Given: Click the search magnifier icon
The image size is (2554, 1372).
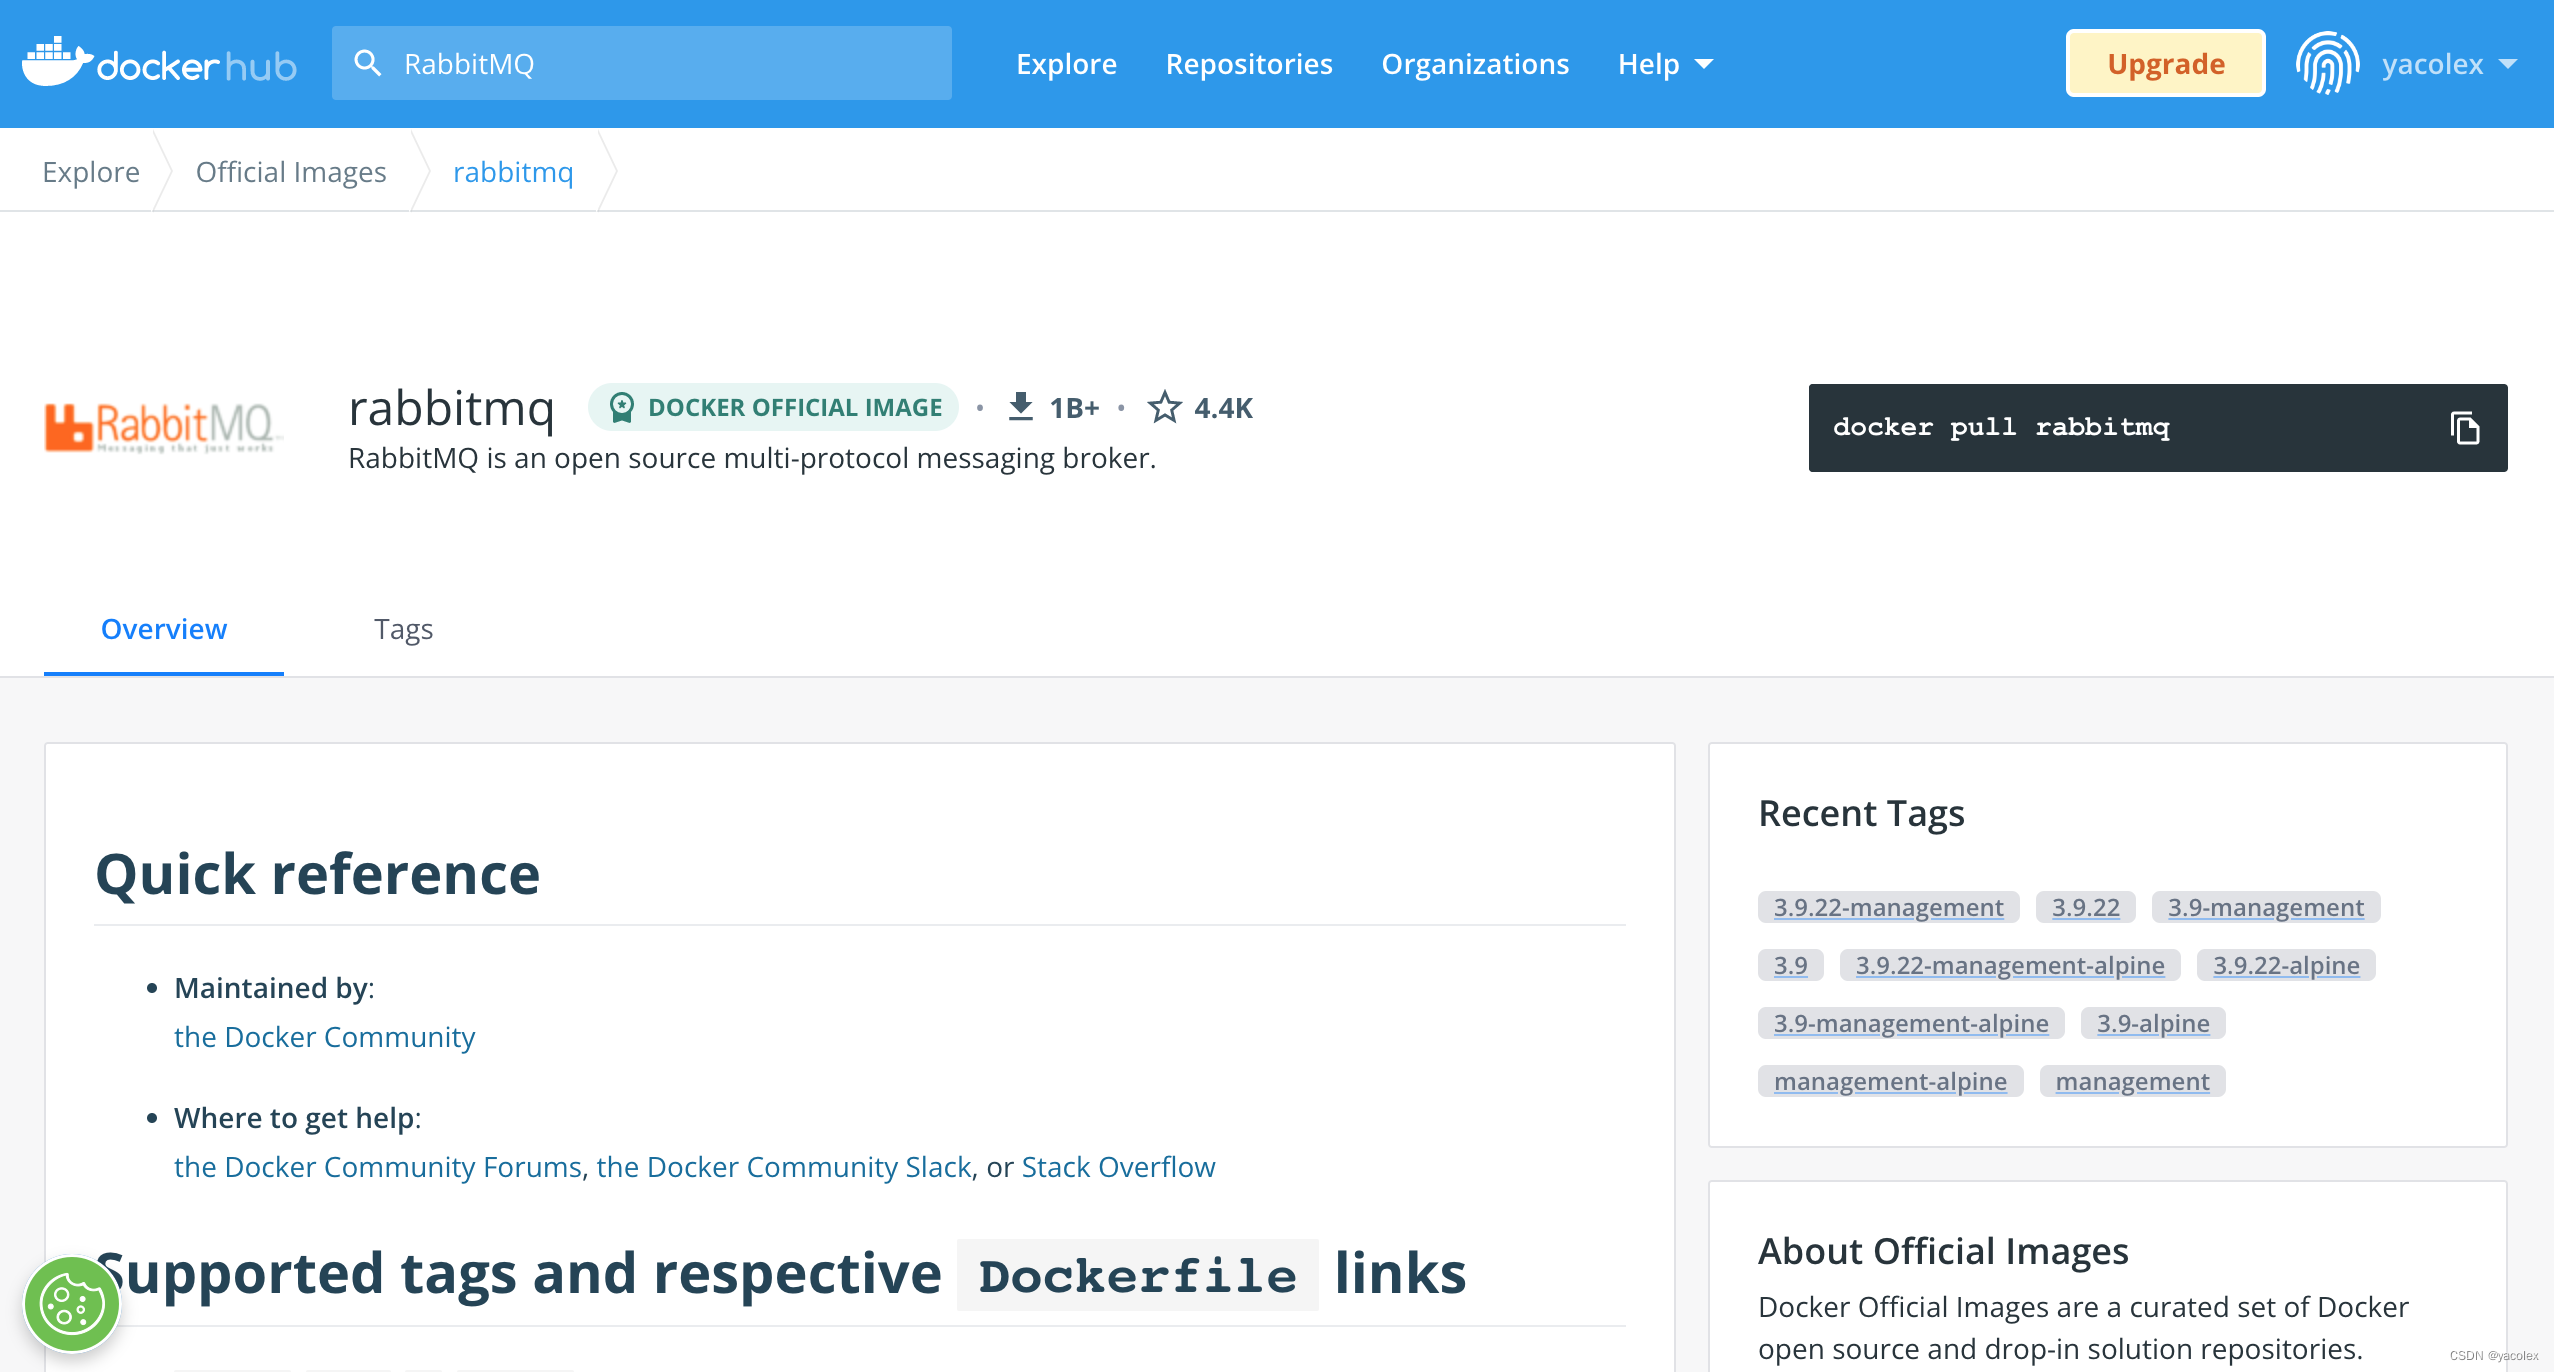Looking at the screenshot, I should pyautogui.click(x=368, y=63).
